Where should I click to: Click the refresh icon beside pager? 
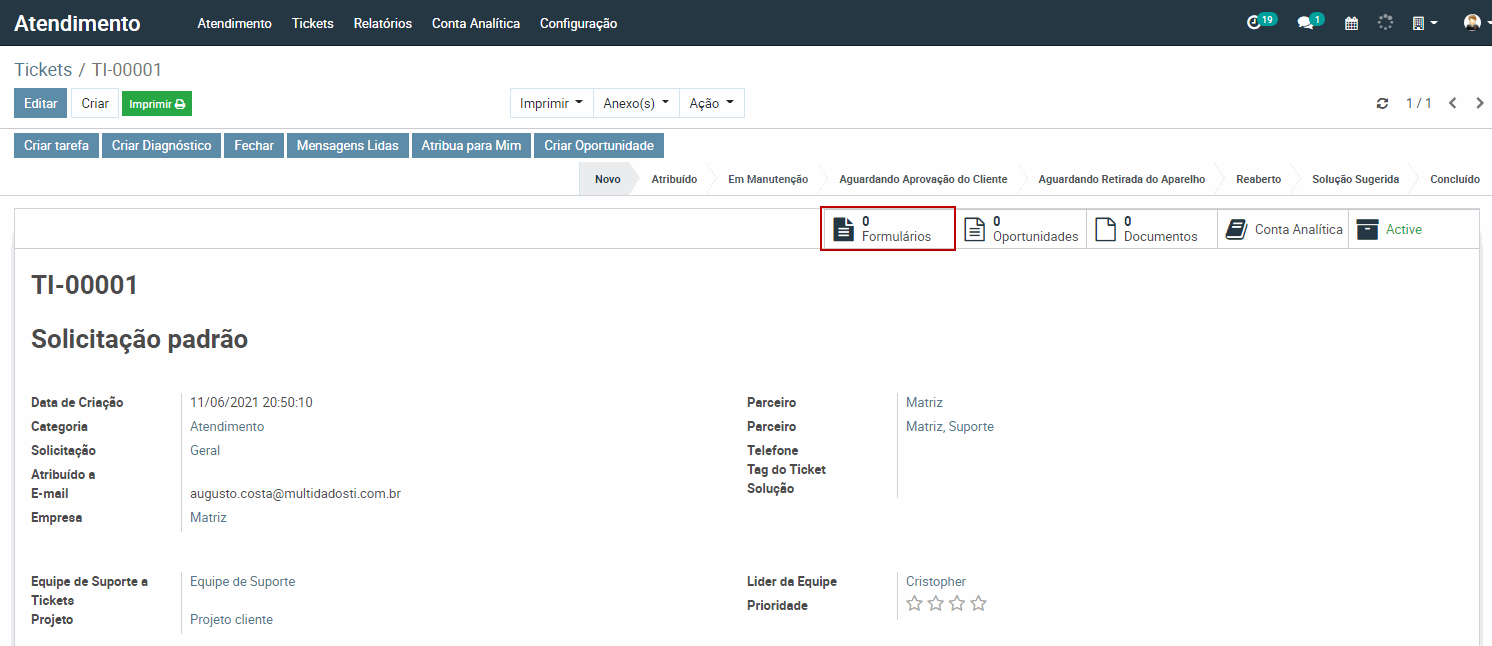[x=1383, y=103]
